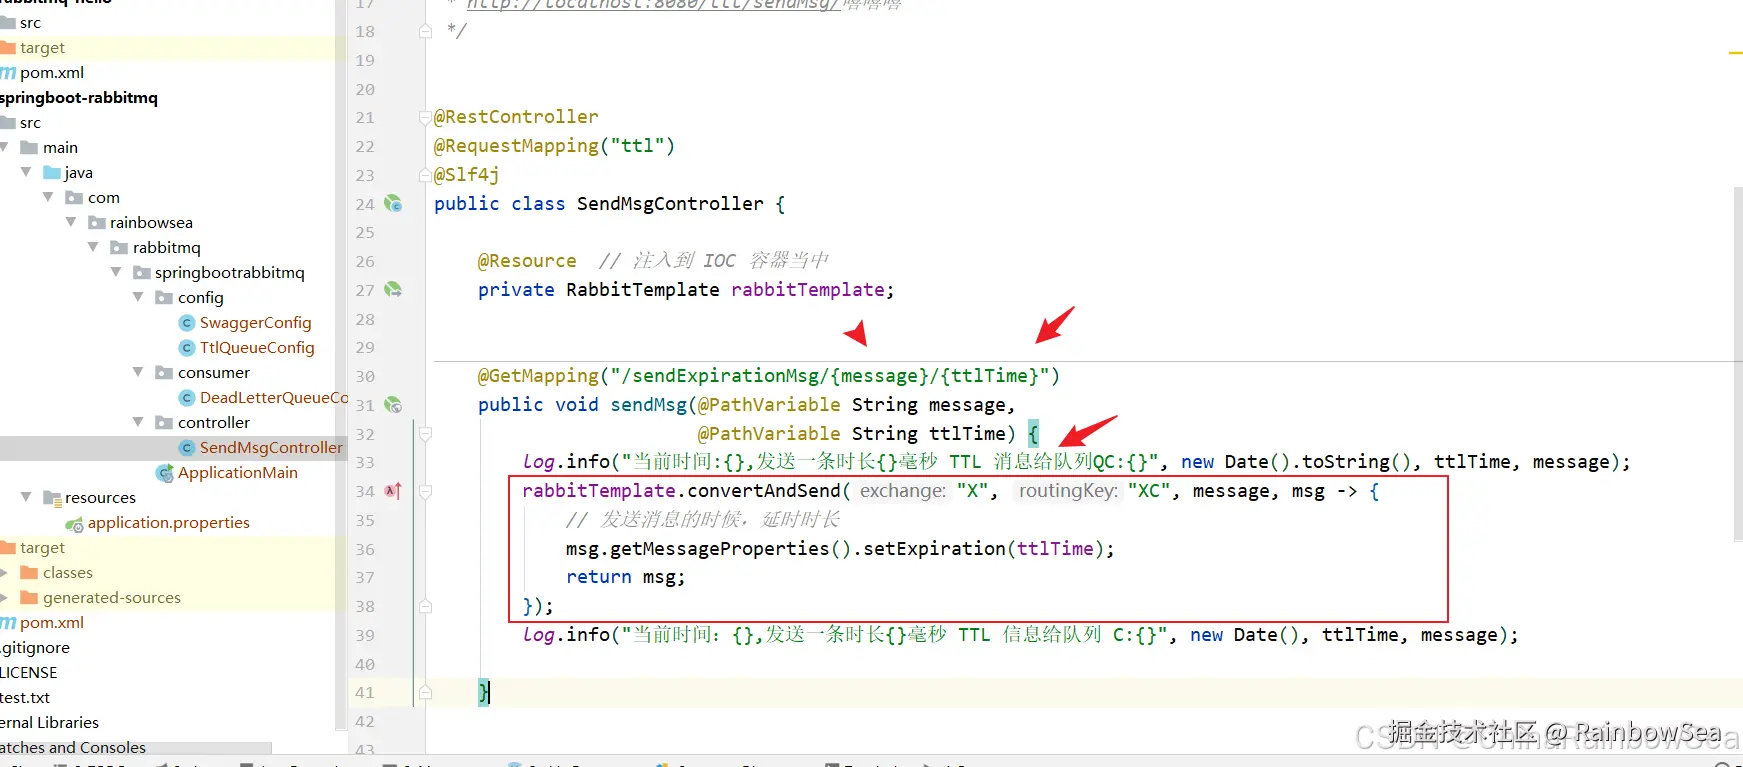The height and width of the screenshot is (767, 1743).
Task: Collapse the controller package node
Action: point(138,422)
